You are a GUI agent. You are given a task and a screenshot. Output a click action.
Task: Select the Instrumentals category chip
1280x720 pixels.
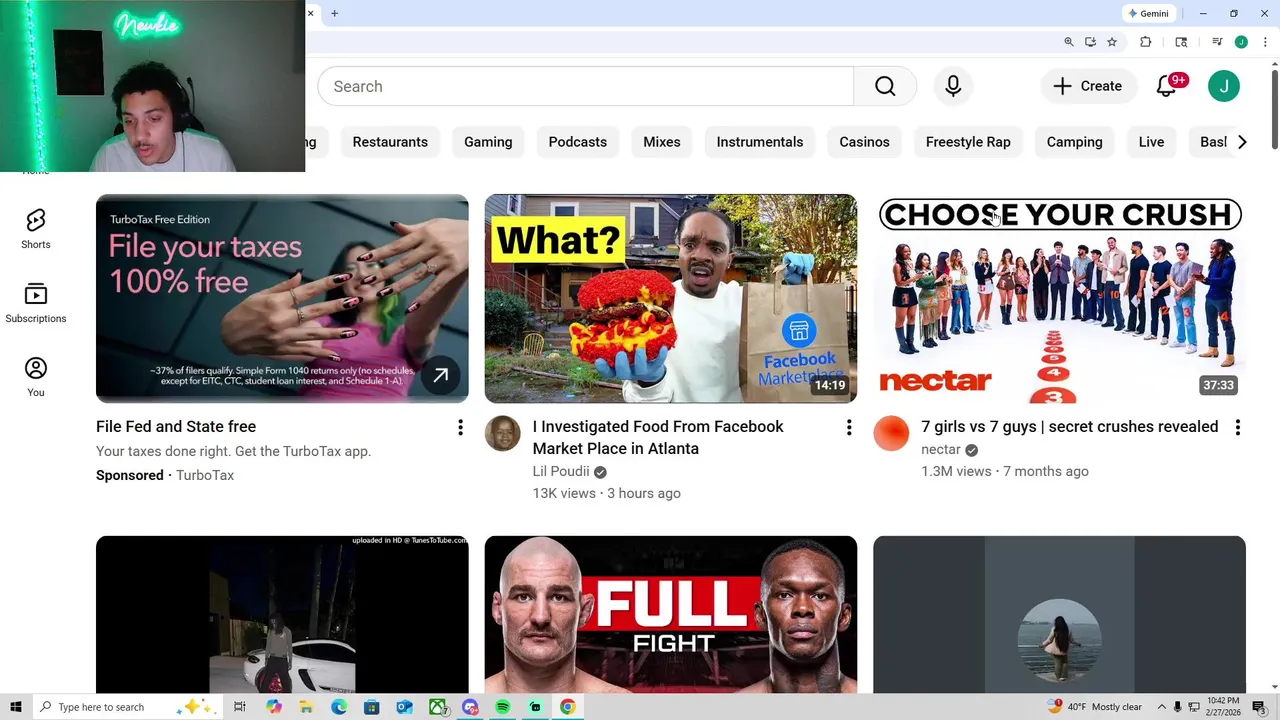tap(760, 142)
